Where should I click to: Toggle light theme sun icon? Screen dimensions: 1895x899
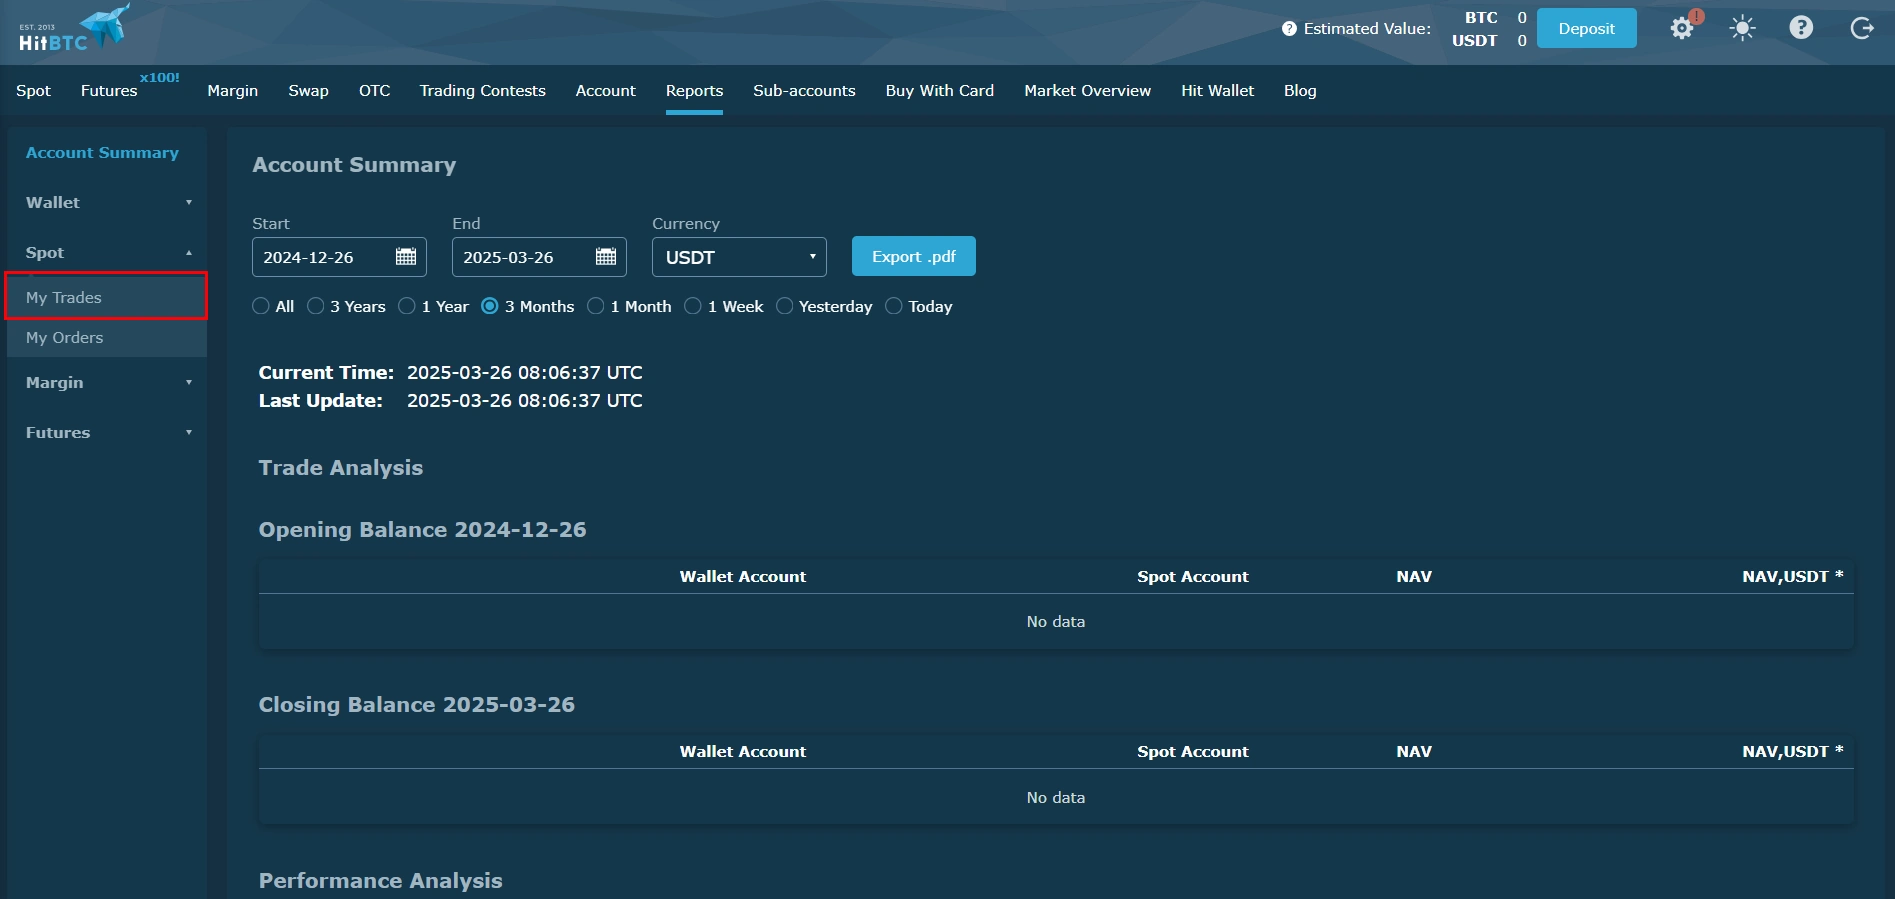1742,29
